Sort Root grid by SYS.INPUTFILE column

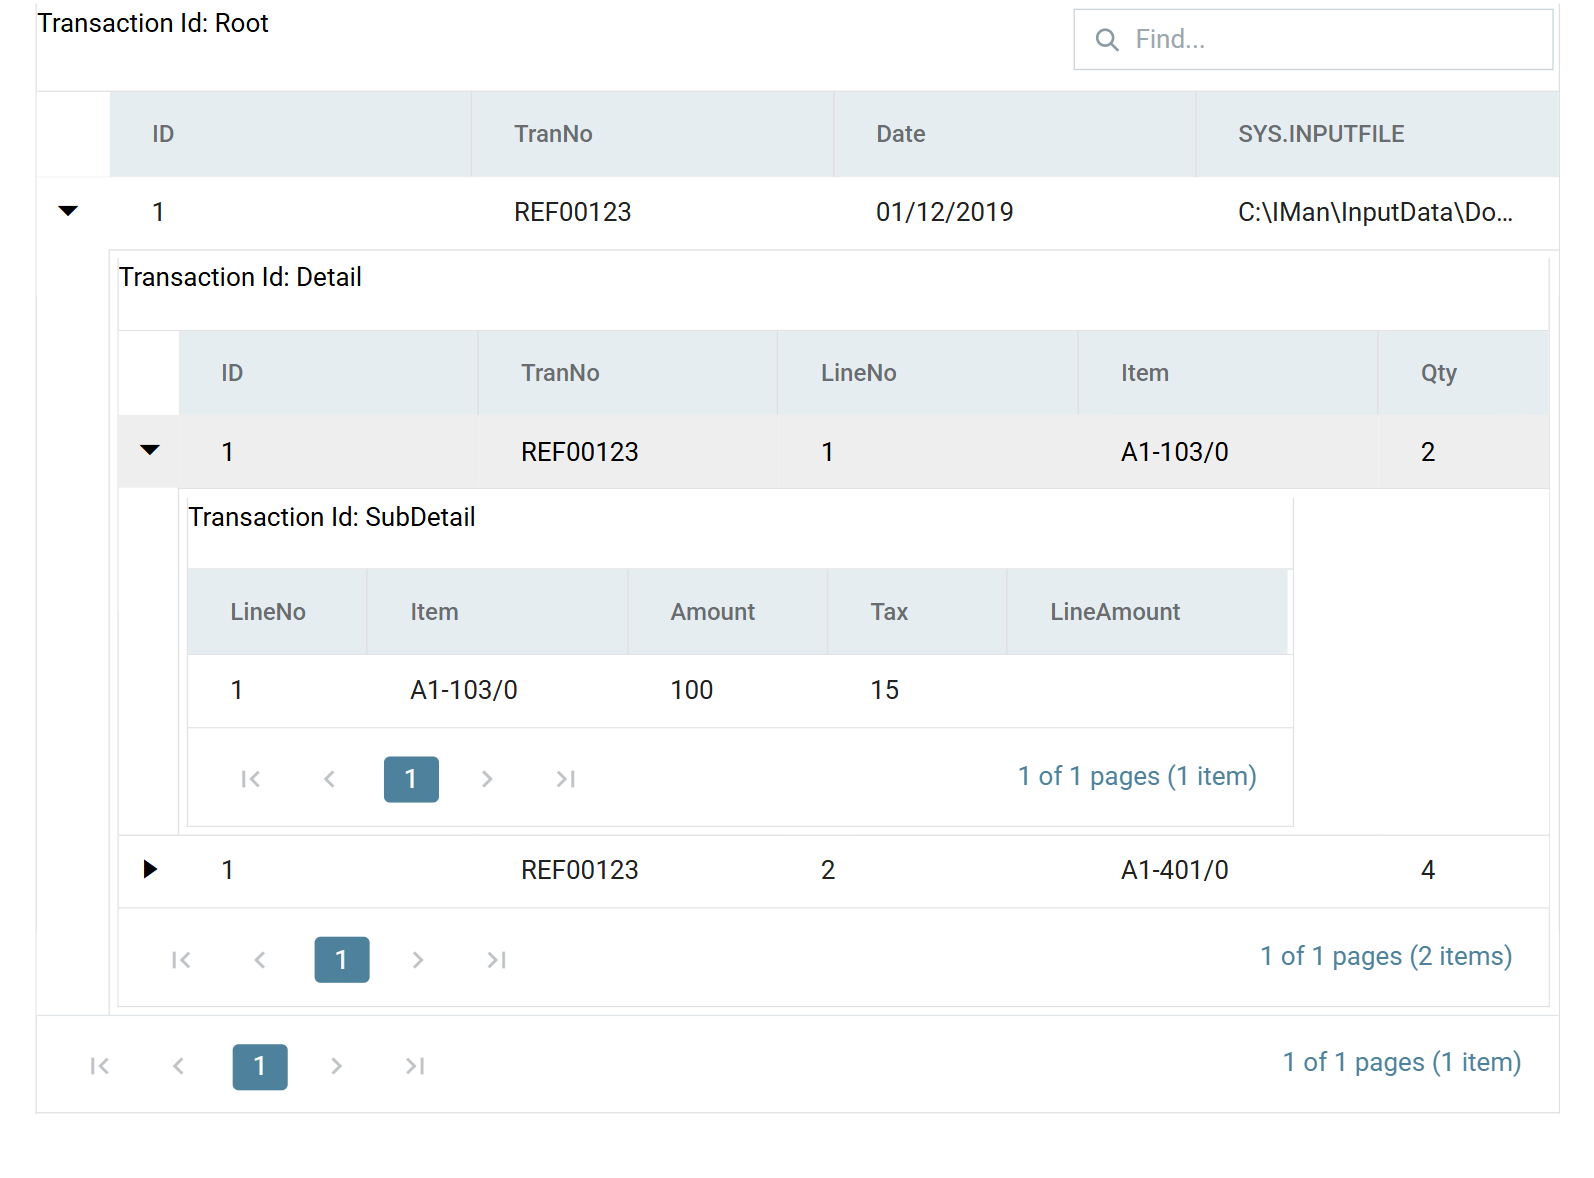point(1377,134)
